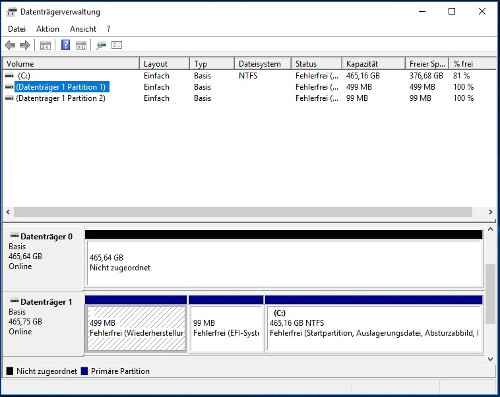Close the Datenträgerverwaltung window
Screen dimensions: 500x397
click(482, 12)
